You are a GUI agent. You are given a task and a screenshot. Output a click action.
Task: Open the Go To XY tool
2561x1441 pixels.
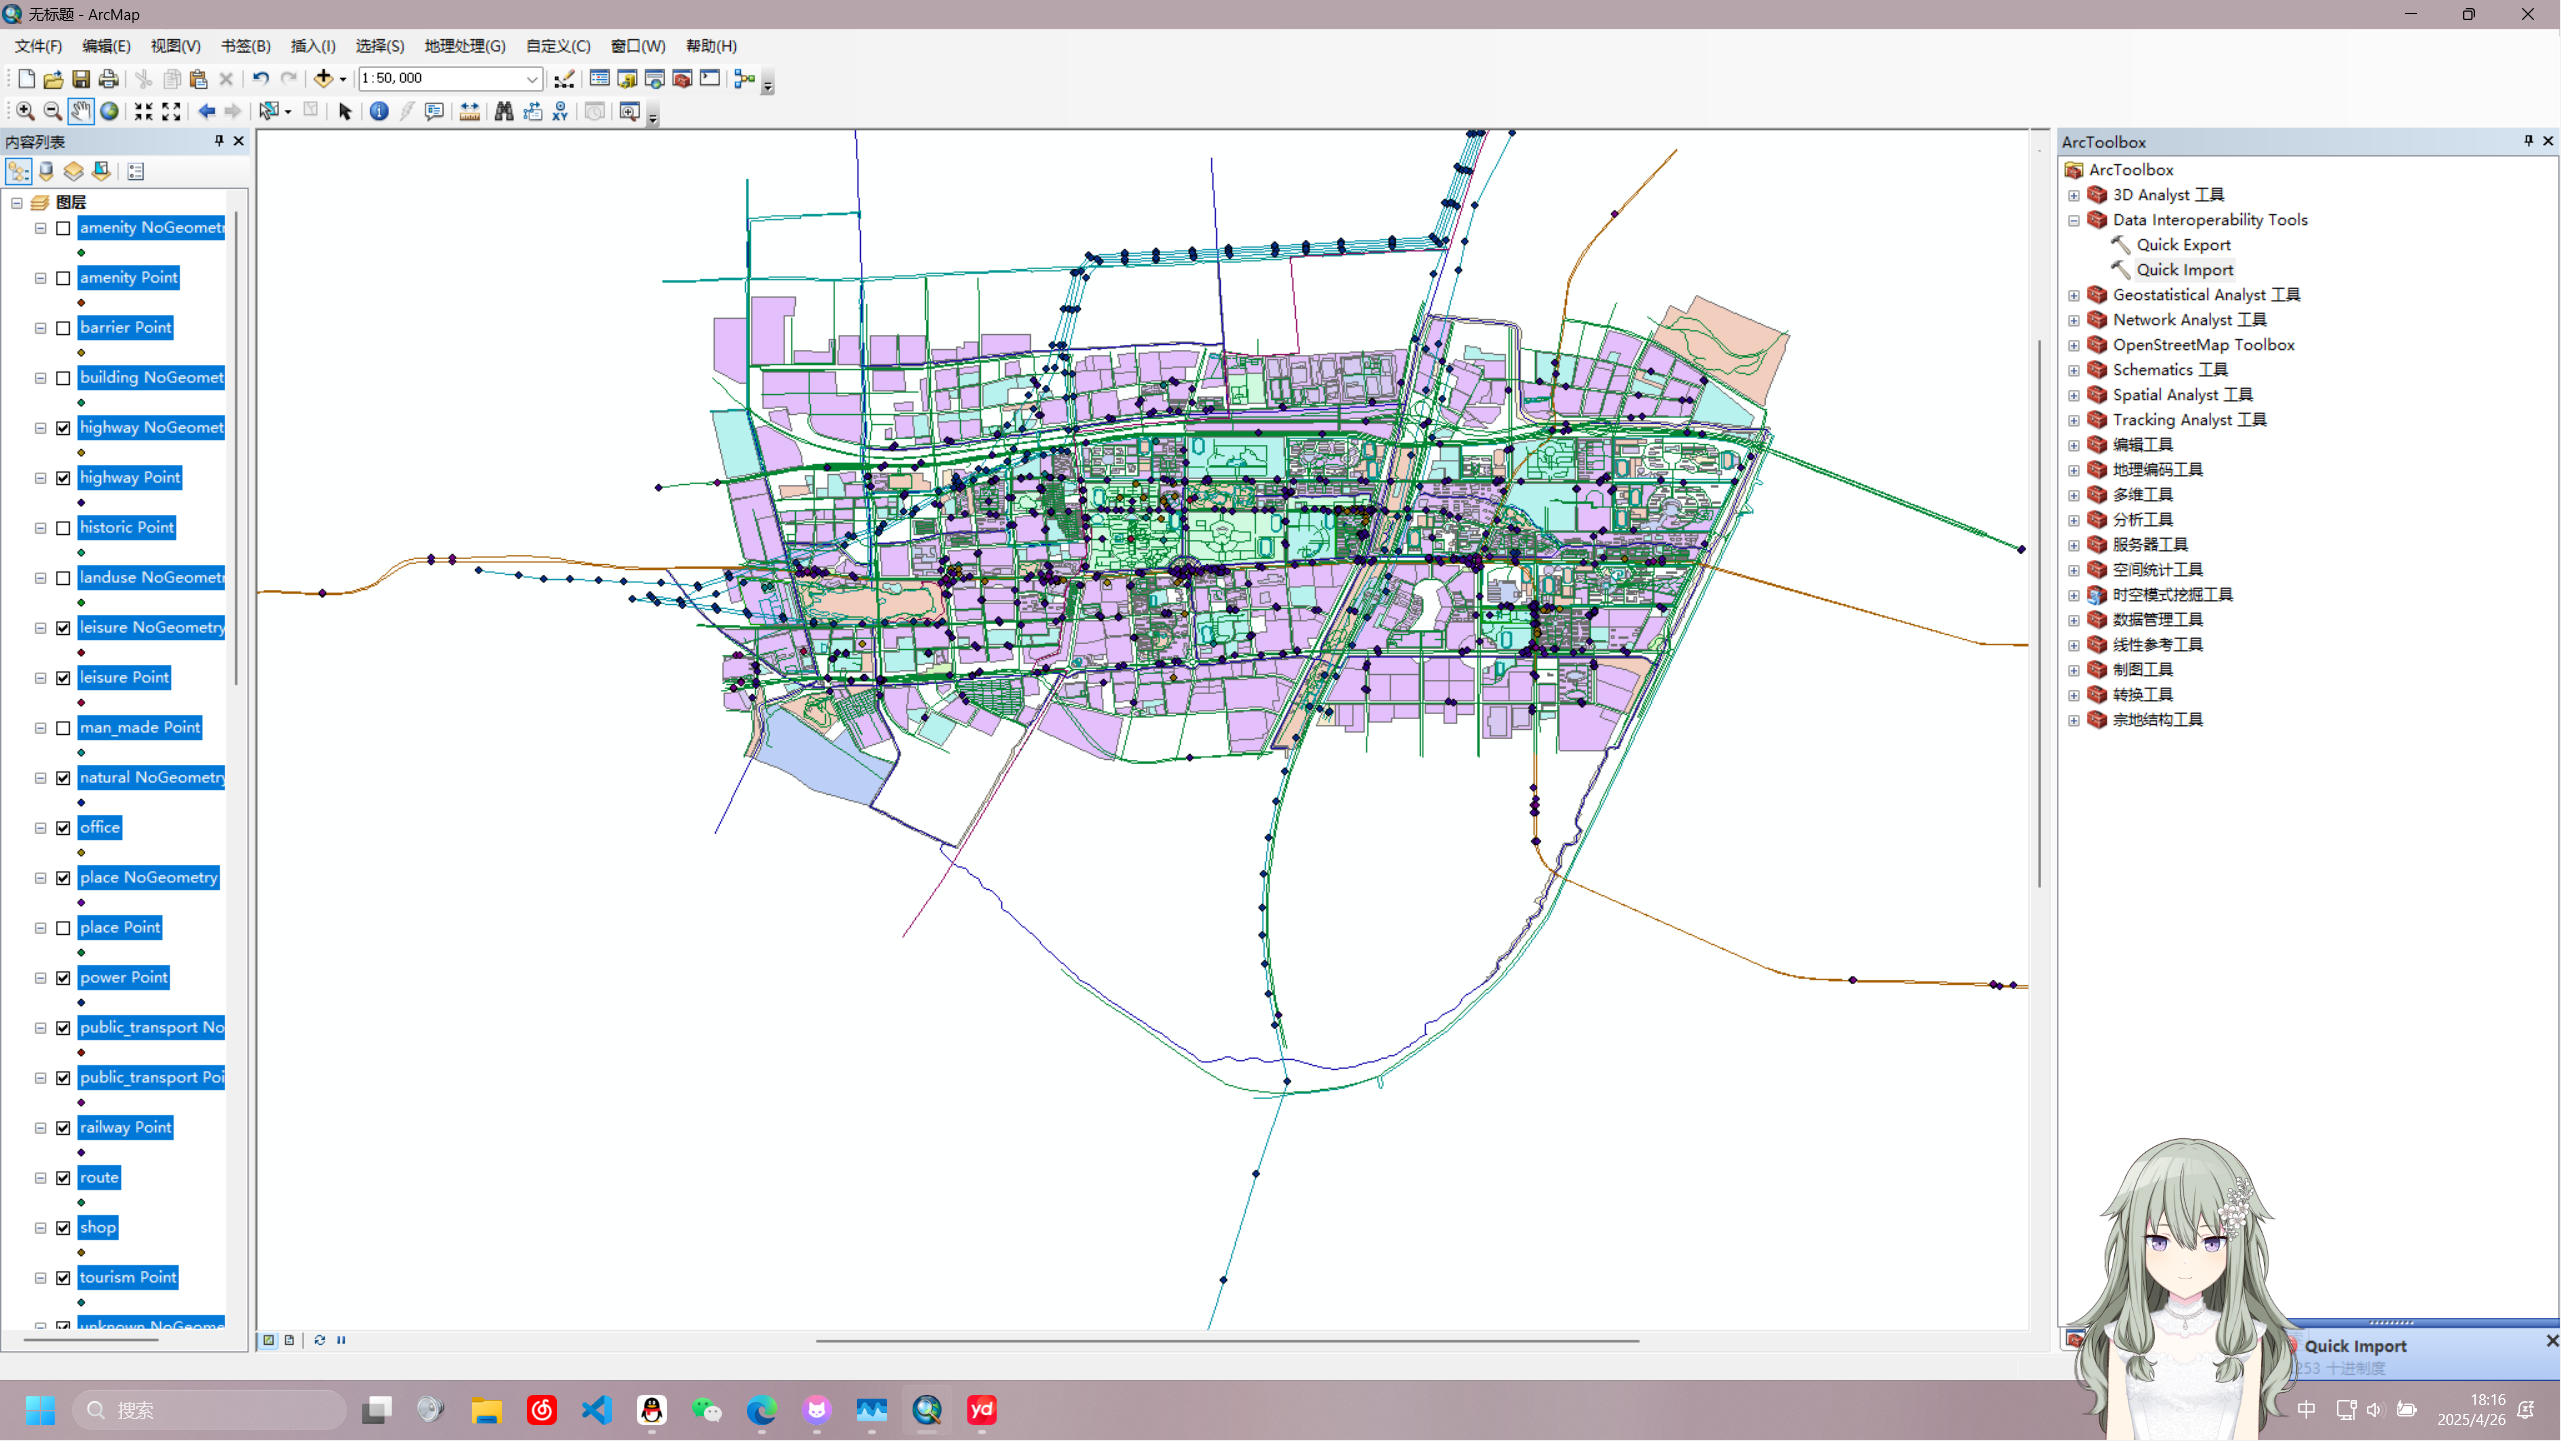click(x=560, y=111)
